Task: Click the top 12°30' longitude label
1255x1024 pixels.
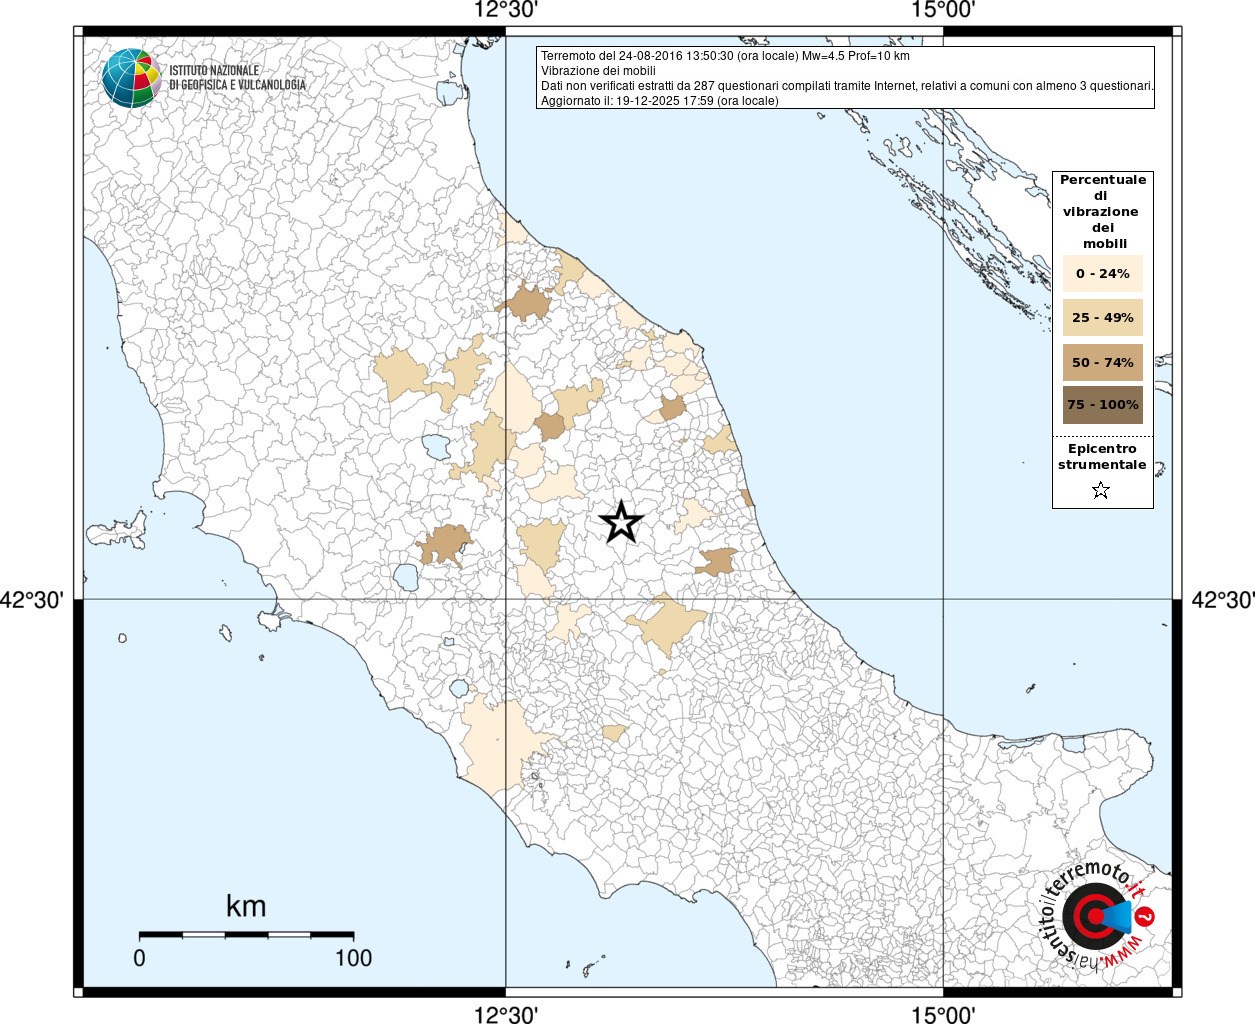Action: [505, 11]
